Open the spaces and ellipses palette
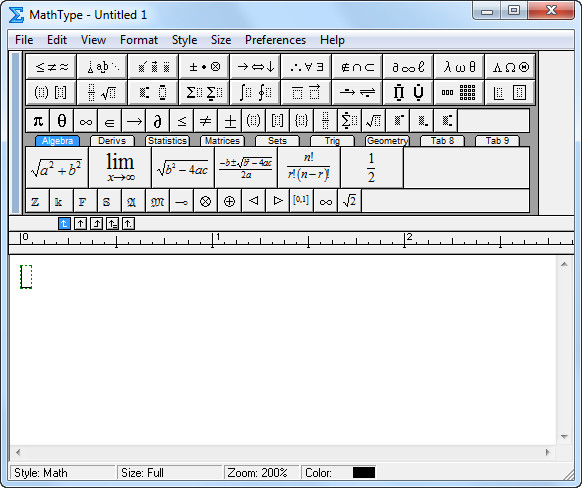The image size is (582, 488). pyautogui.click(x=103, y=67)
